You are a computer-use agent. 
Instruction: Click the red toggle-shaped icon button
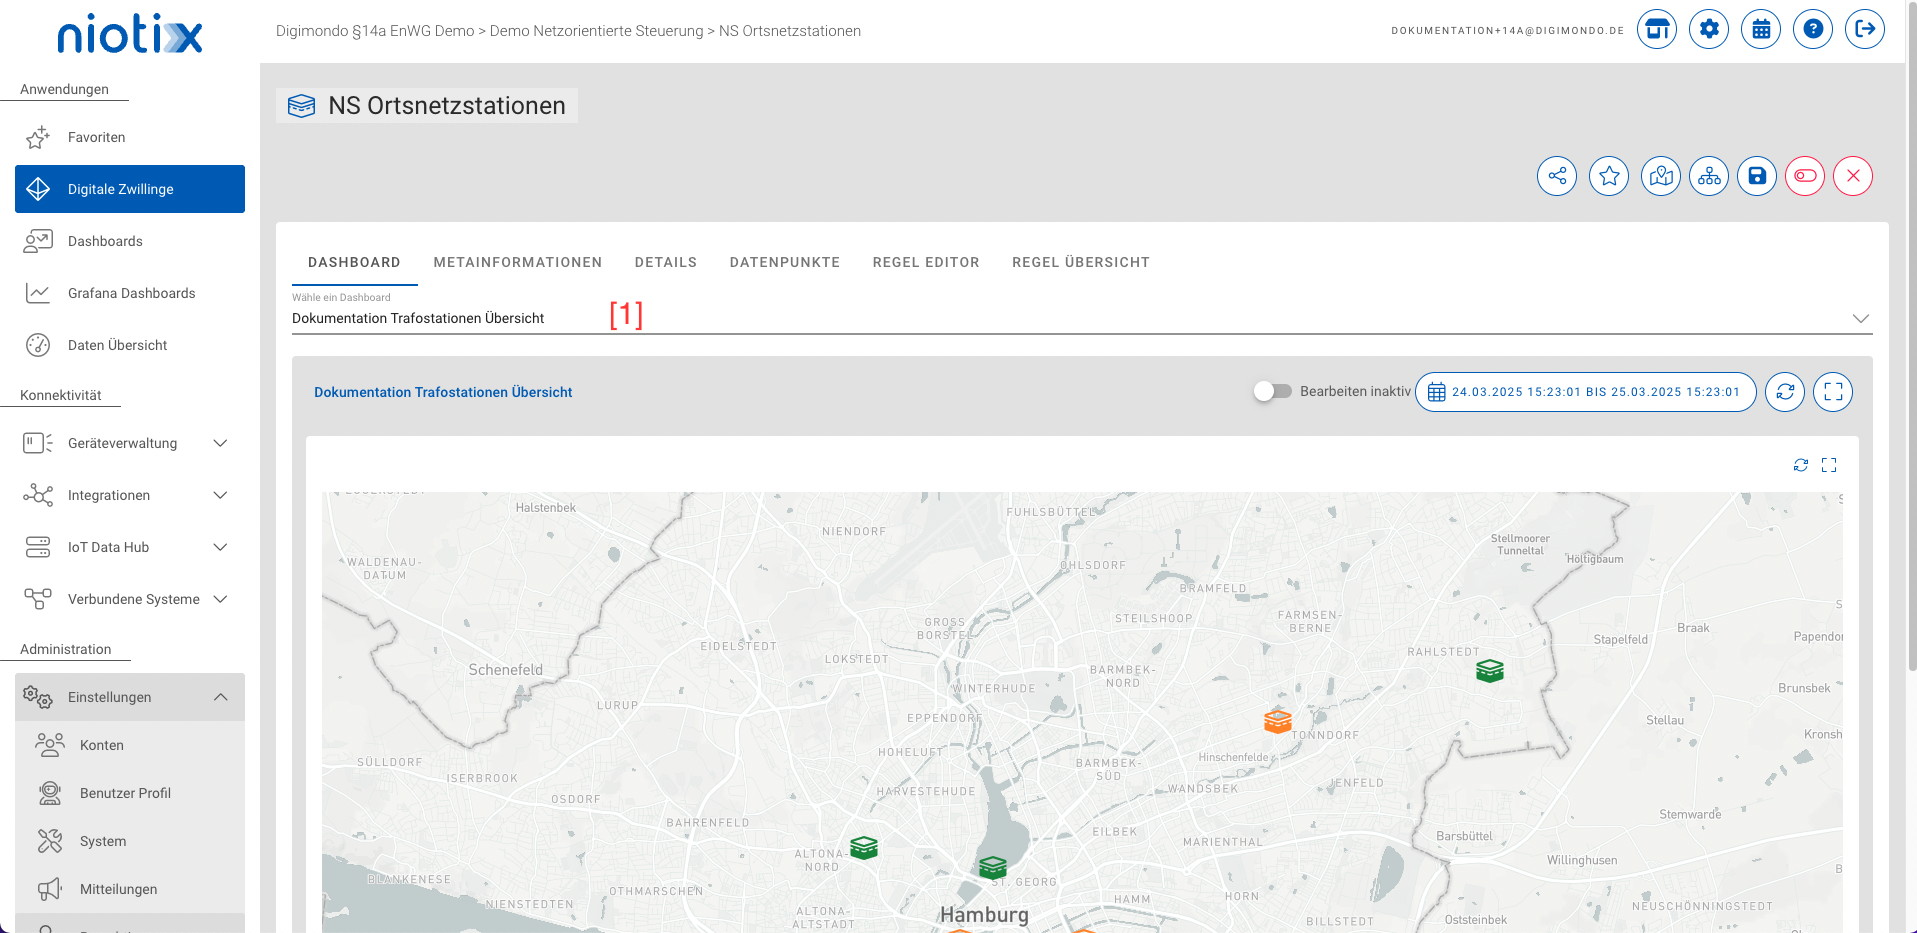[1805, 176]
